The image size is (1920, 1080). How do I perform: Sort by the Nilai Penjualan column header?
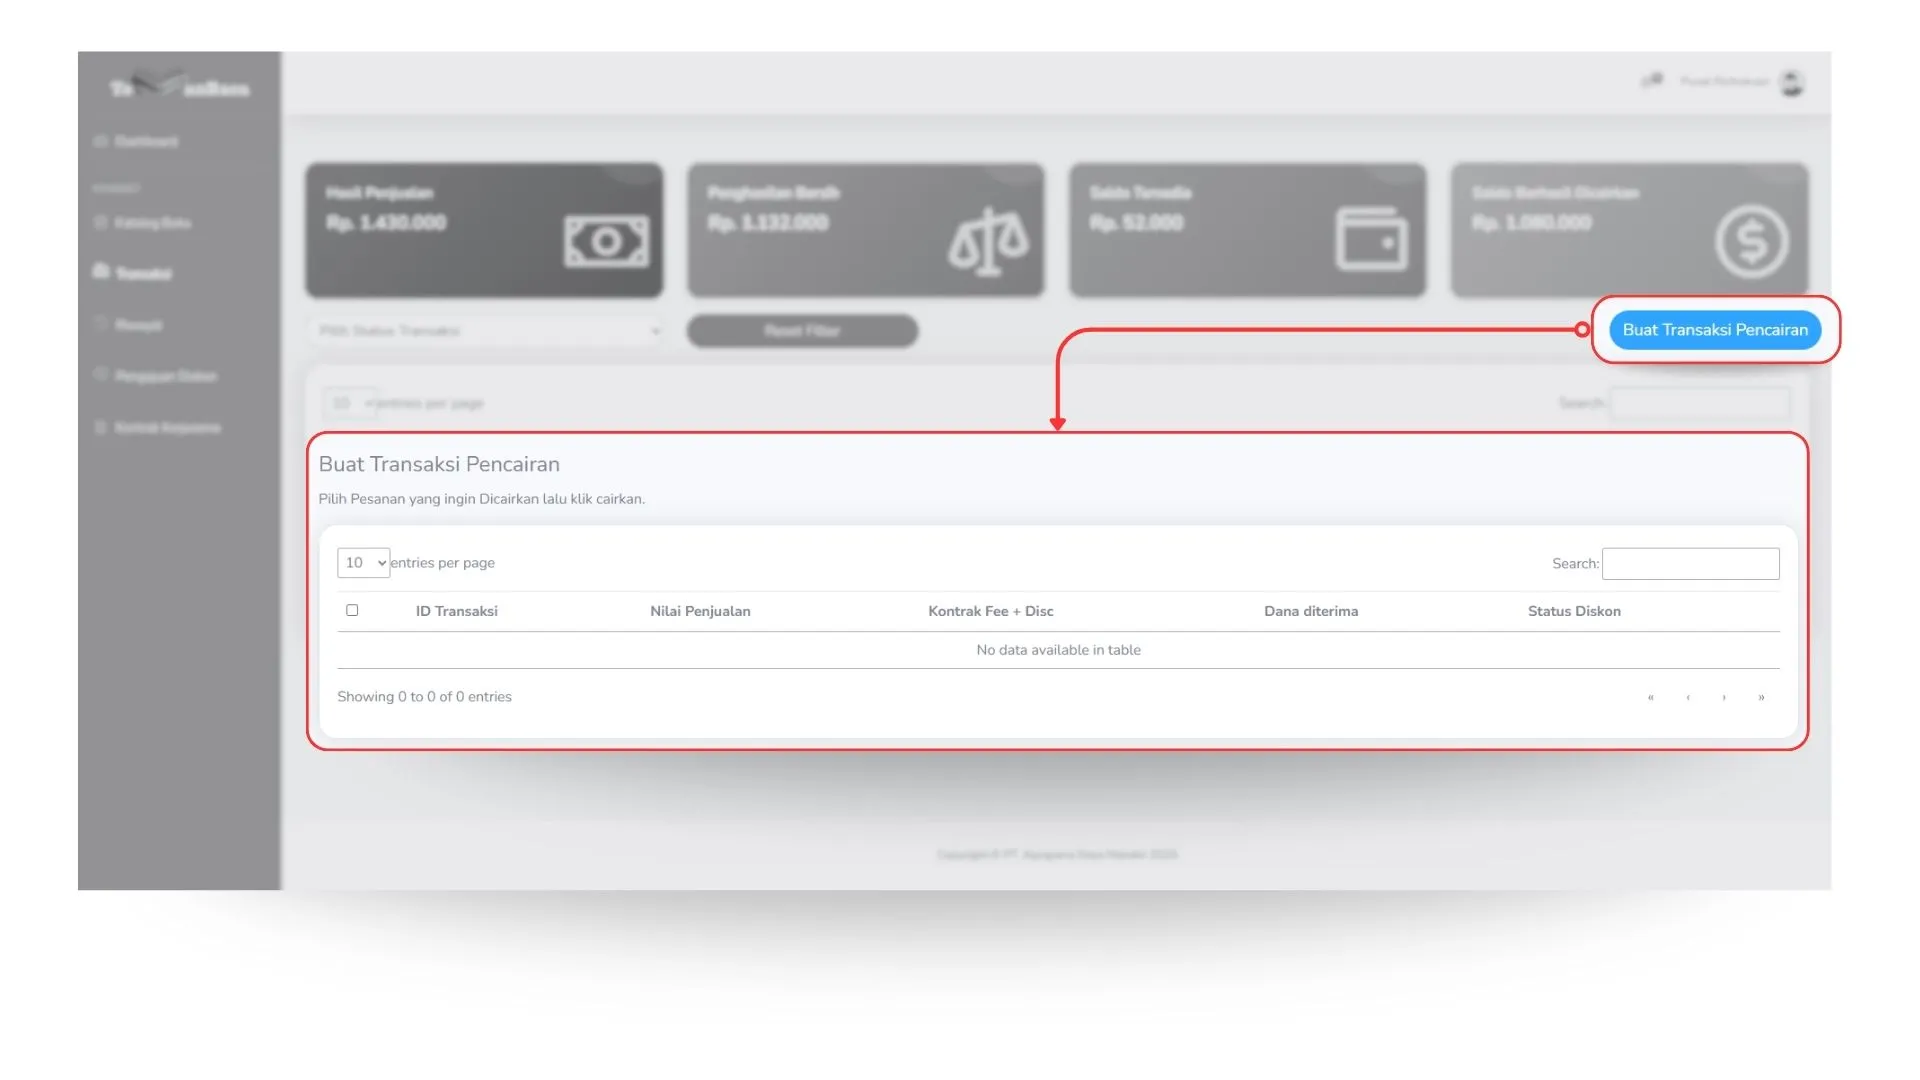click(x=700, y=611)
